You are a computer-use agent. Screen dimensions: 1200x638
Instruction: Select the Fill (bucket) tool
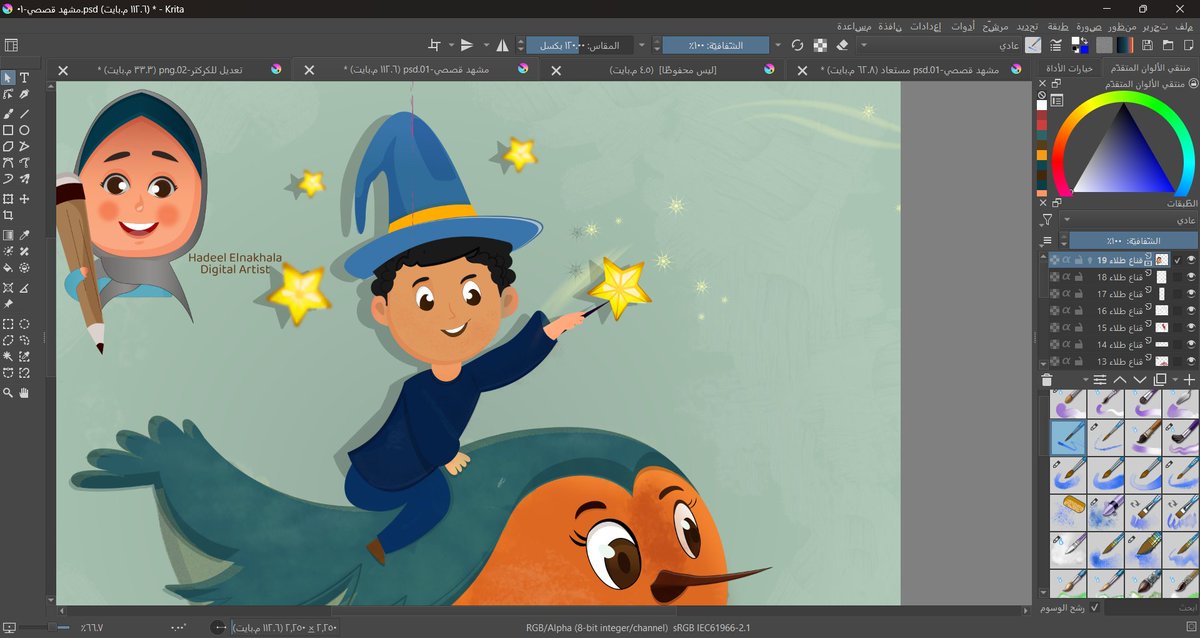coord(9,268)
